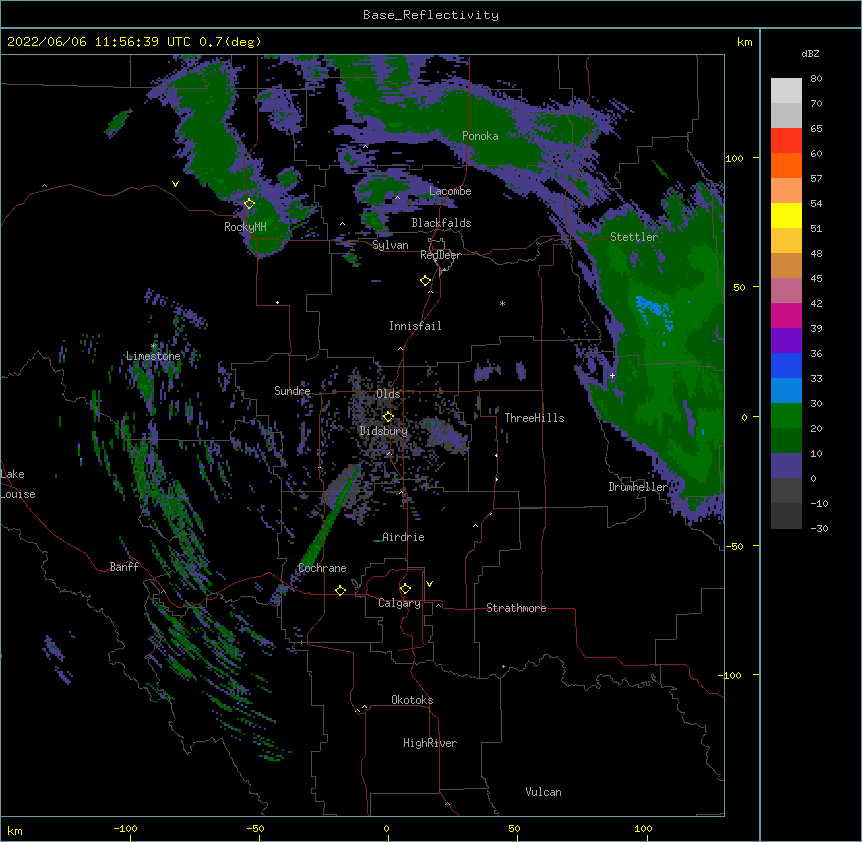Click the Okotoks city label
This screenshot has height=842, width=862.
pyautogui.click(x=412, y=700)
